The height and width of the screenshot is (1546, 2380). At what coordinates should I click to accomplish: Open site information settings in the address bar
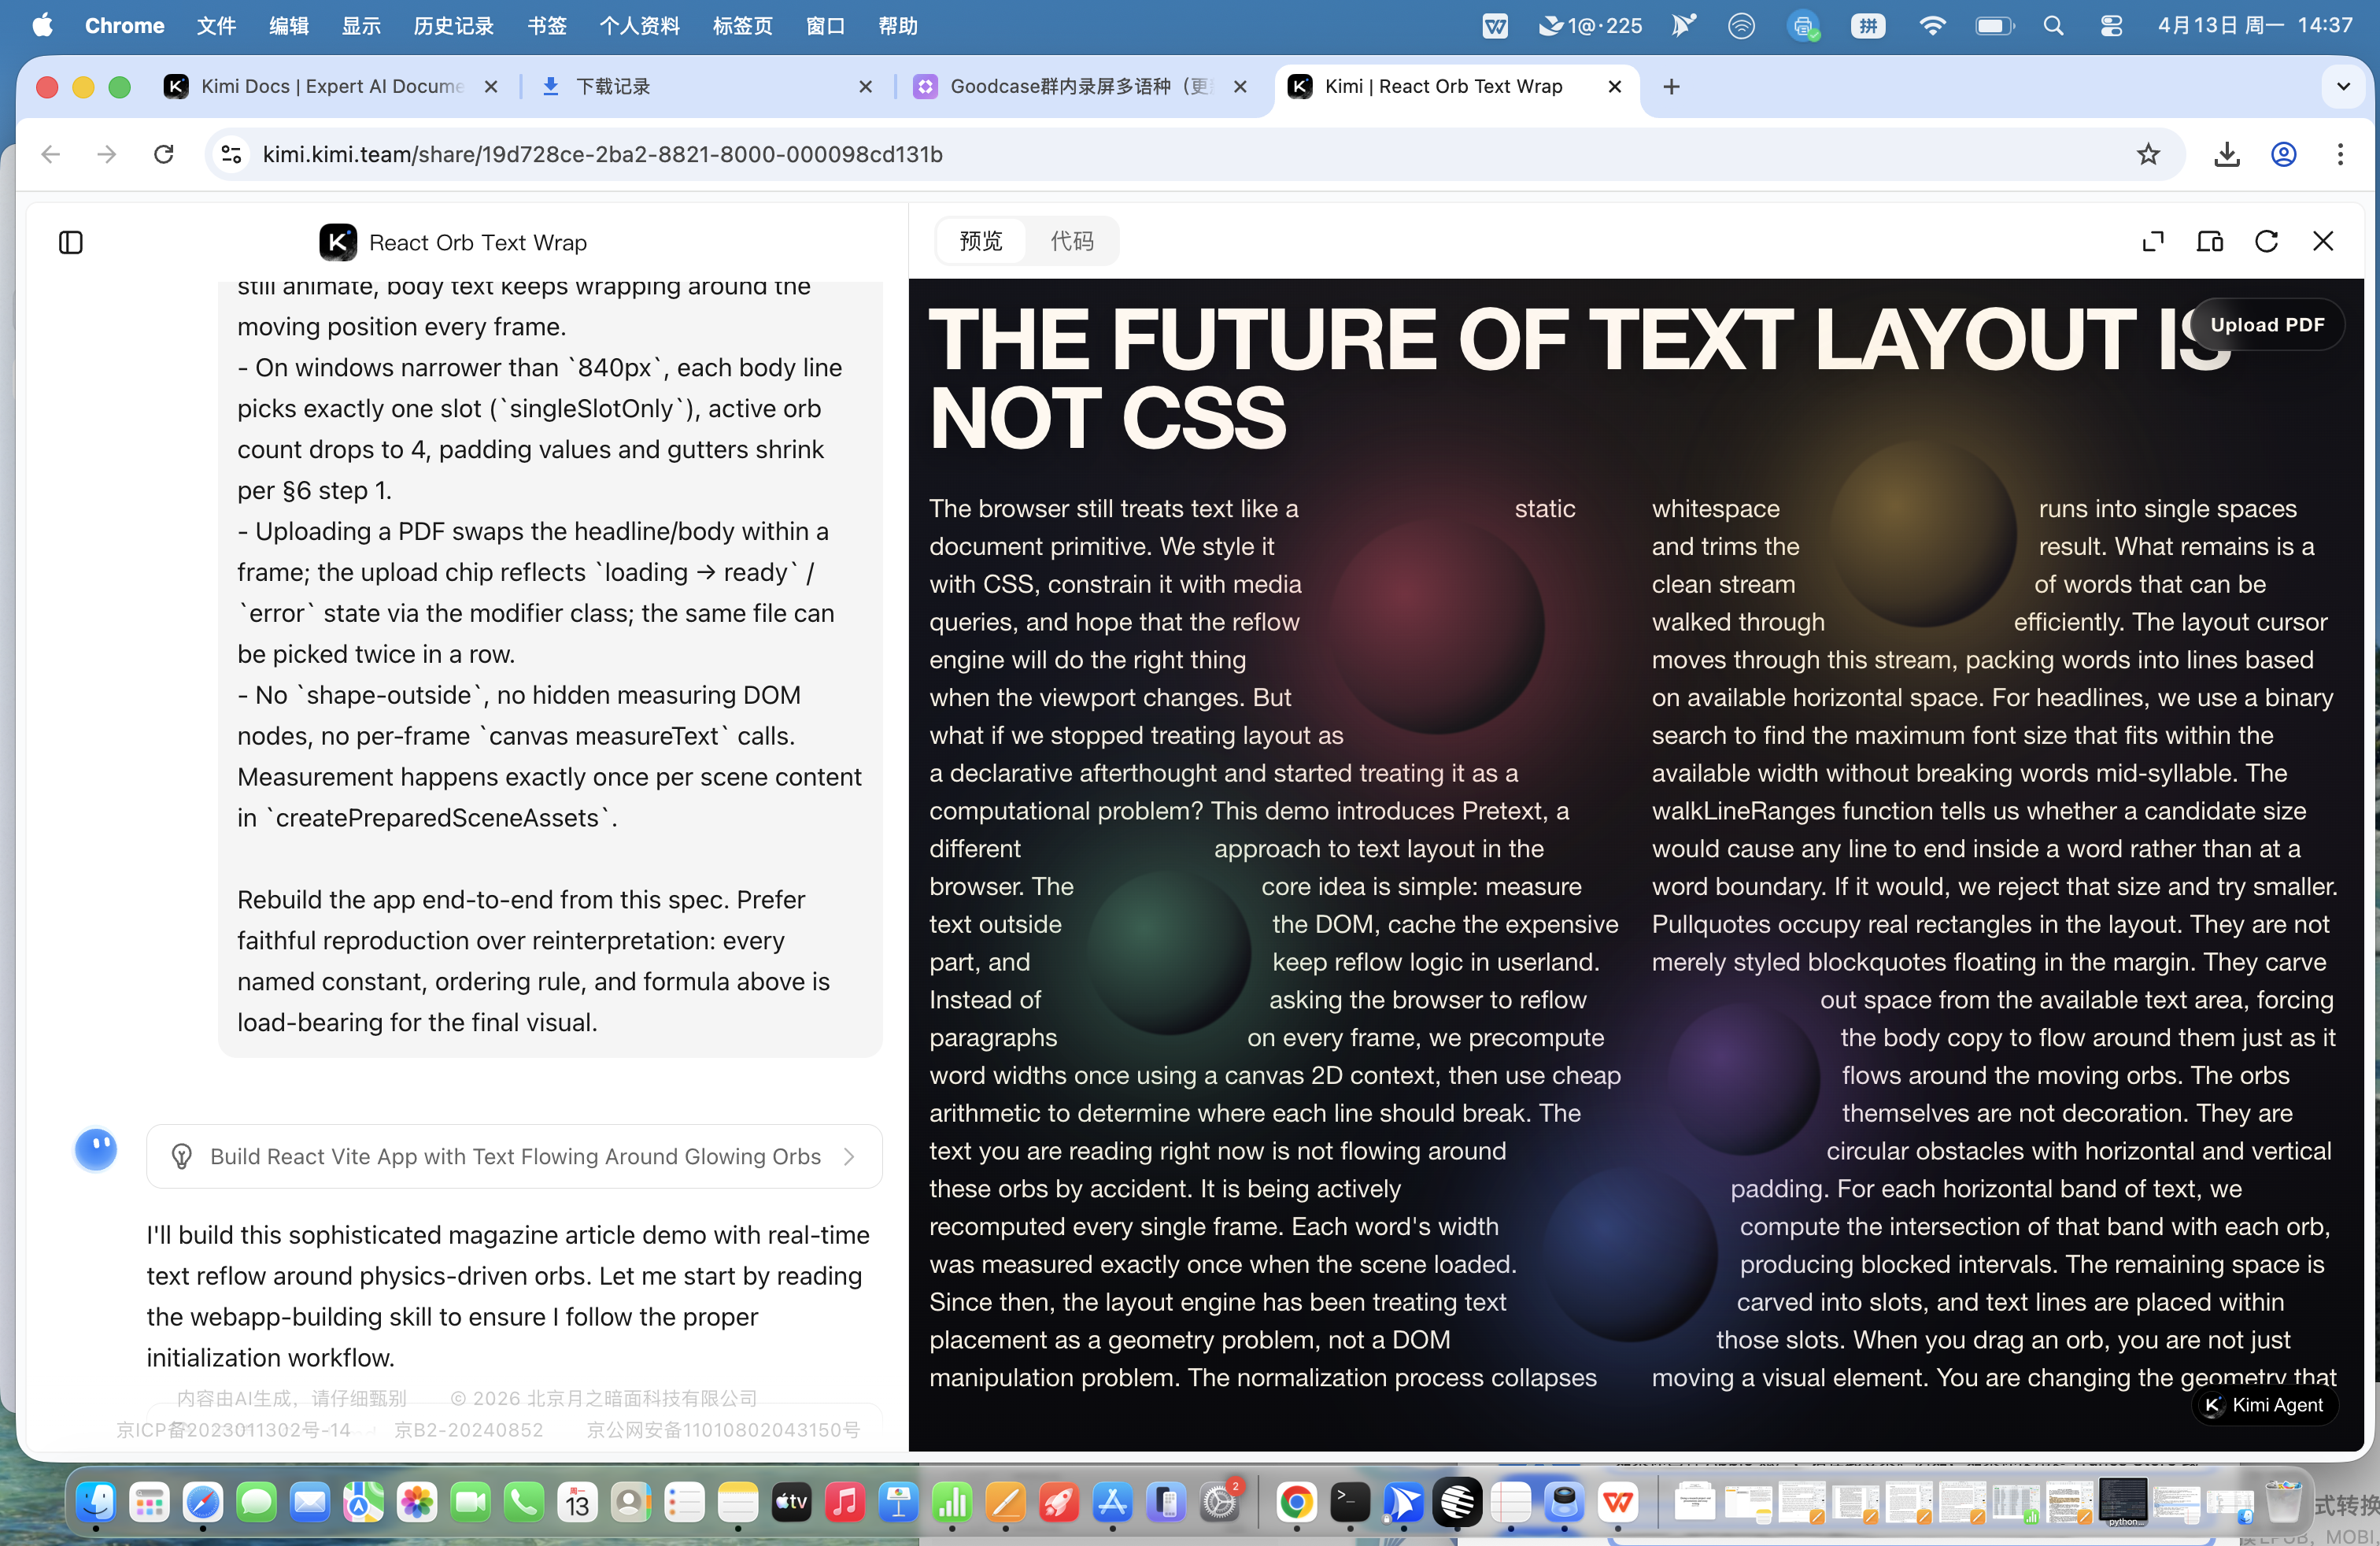coord(230,154)
